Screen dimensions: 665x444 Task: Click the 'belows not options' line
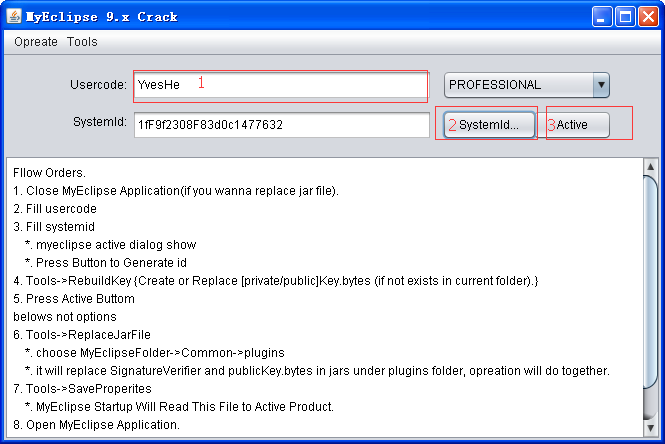tap(64, 317)
